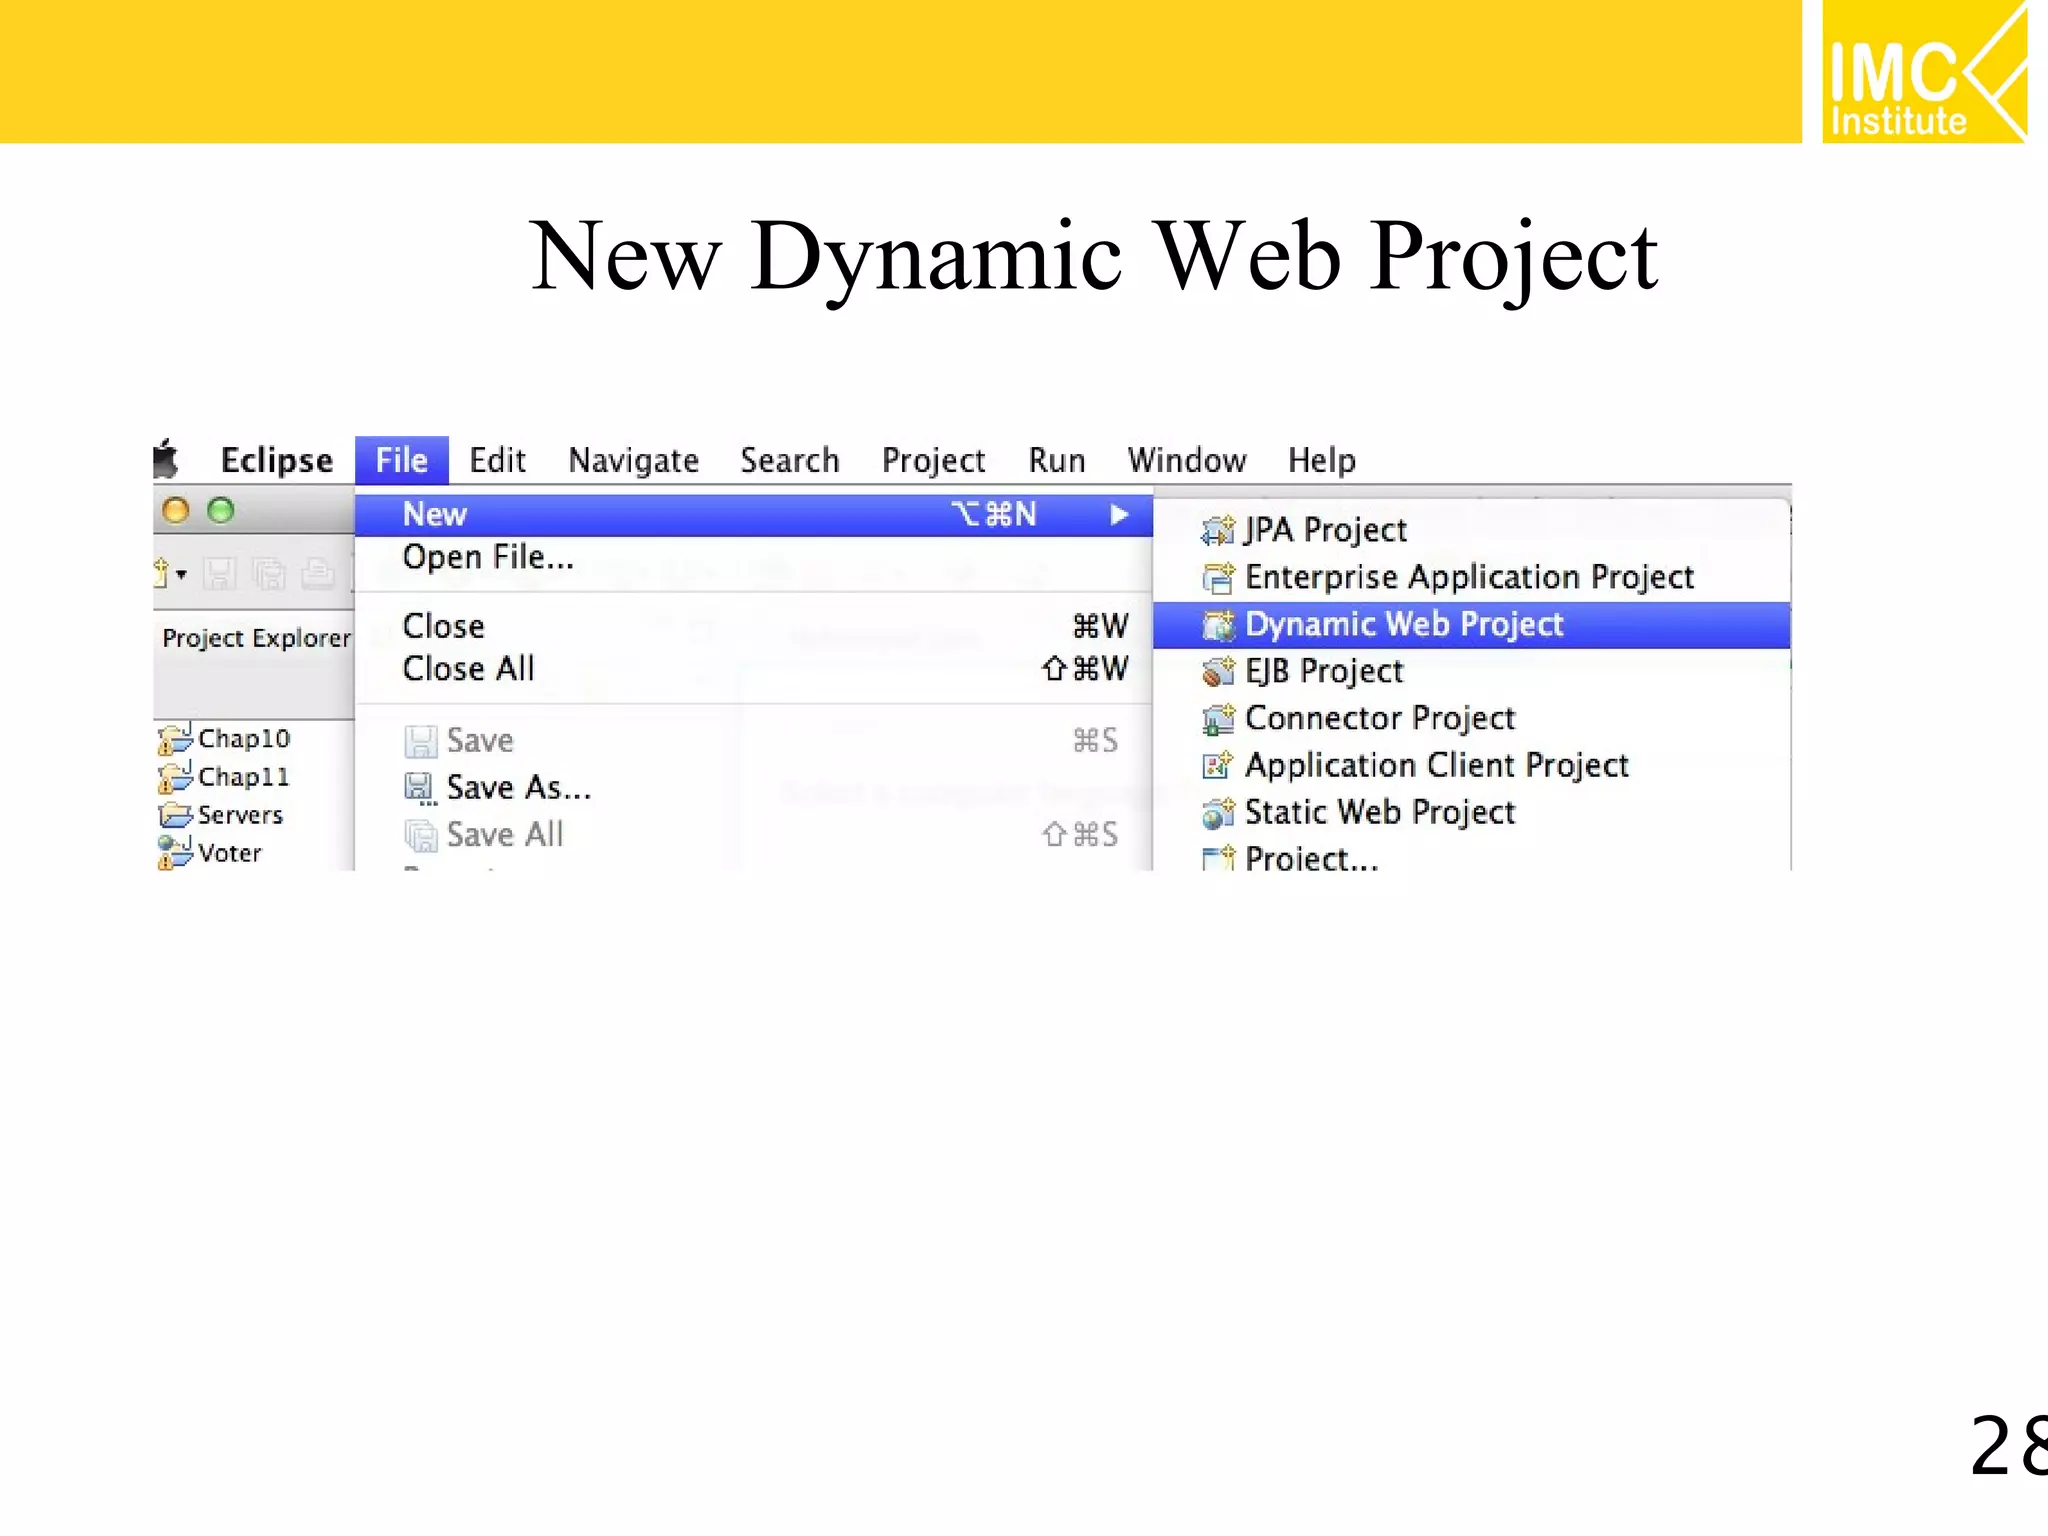This screenshot has width=2048, height=1536.
Task: Select Servers in Project Explorer
Action: click(x=240, y=815)
